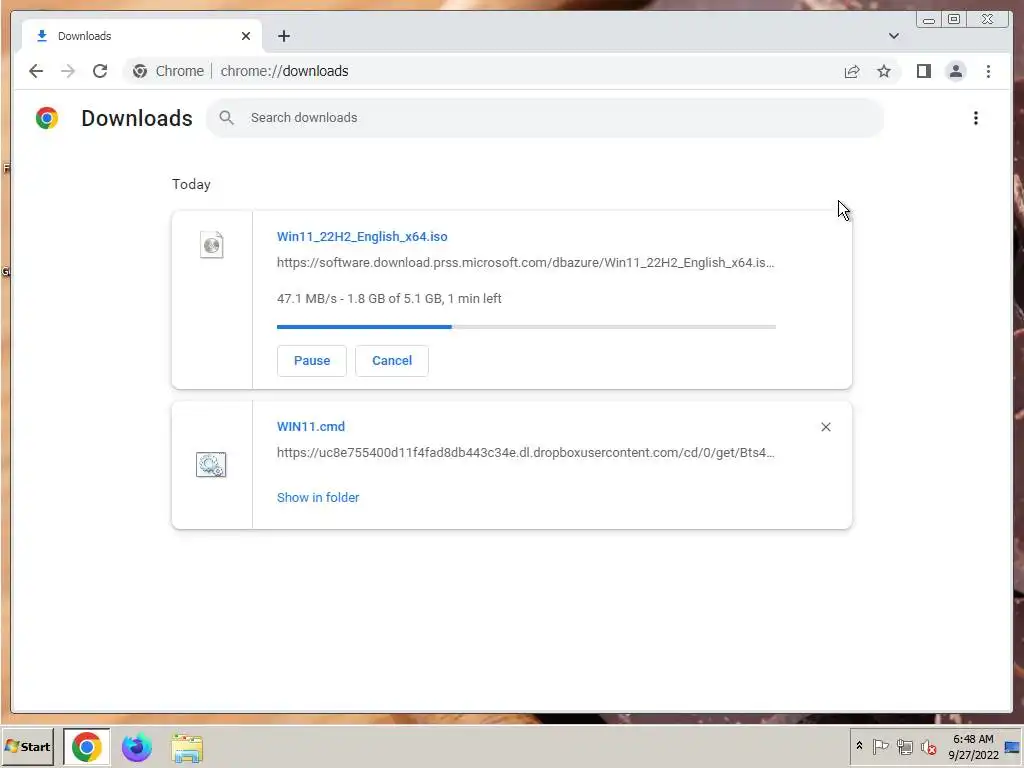
Task: Click the network tray icon
Action: 904,746
